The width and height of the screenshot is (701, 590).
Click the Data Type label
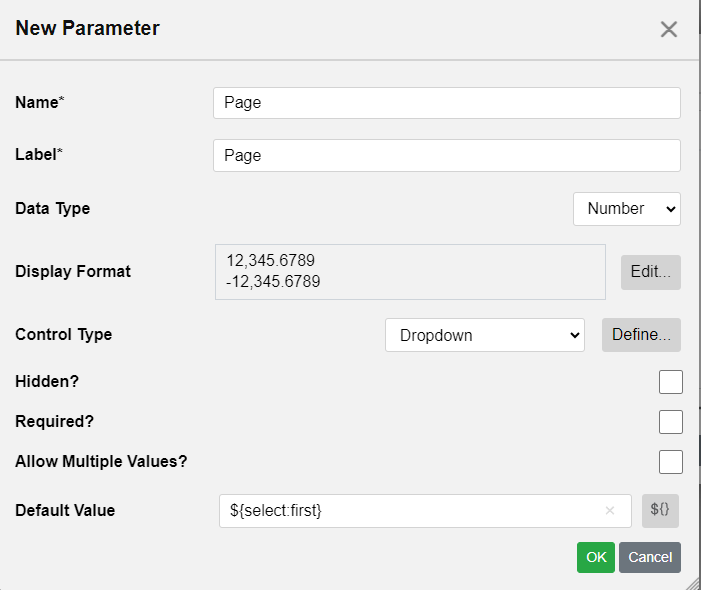tap(52, 209)
